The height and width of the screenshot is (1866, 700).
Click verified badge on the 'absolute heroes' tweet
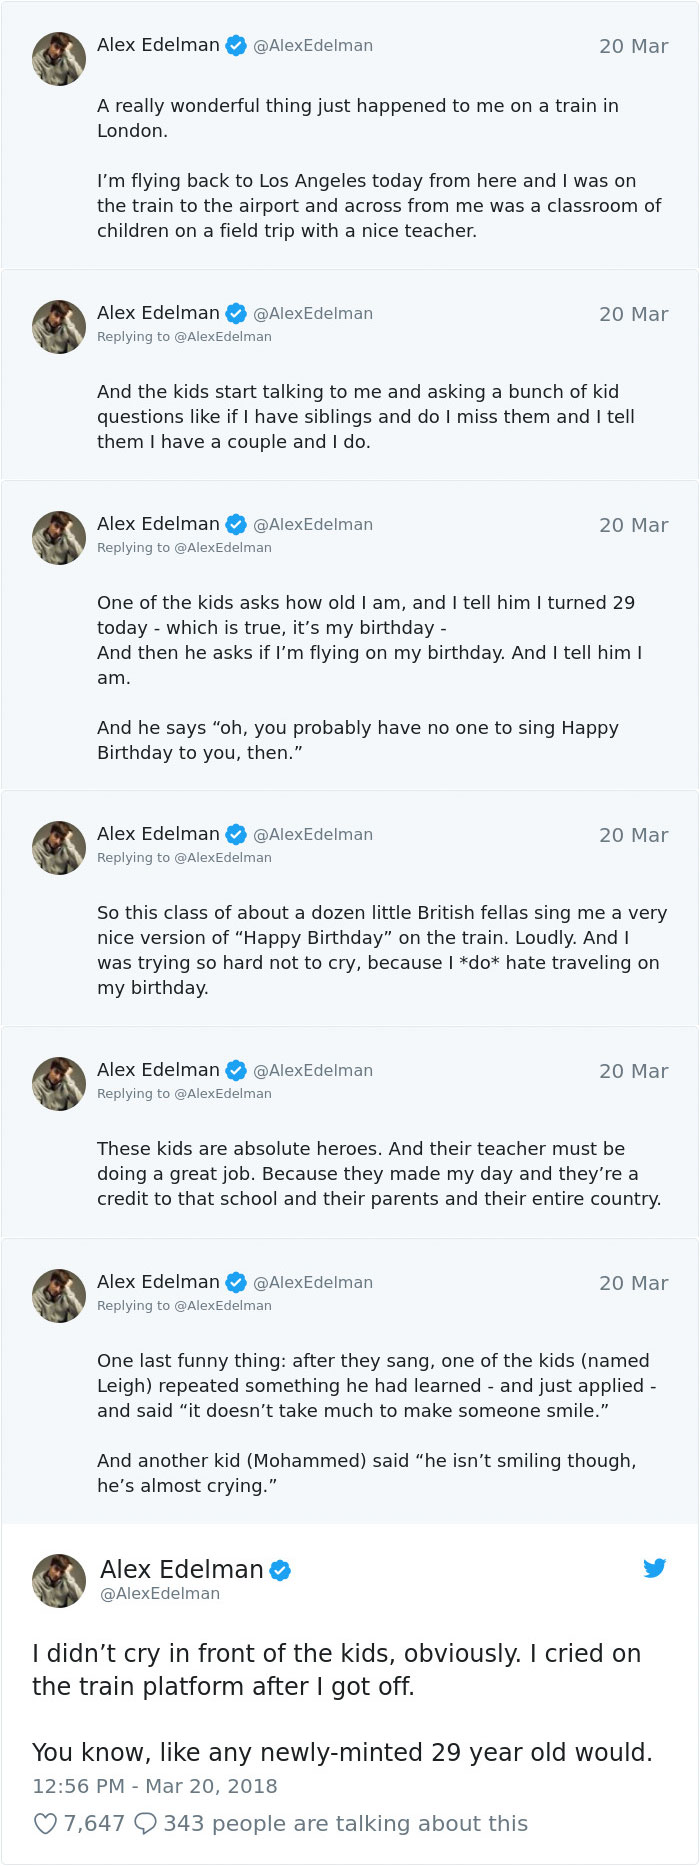236,1070
